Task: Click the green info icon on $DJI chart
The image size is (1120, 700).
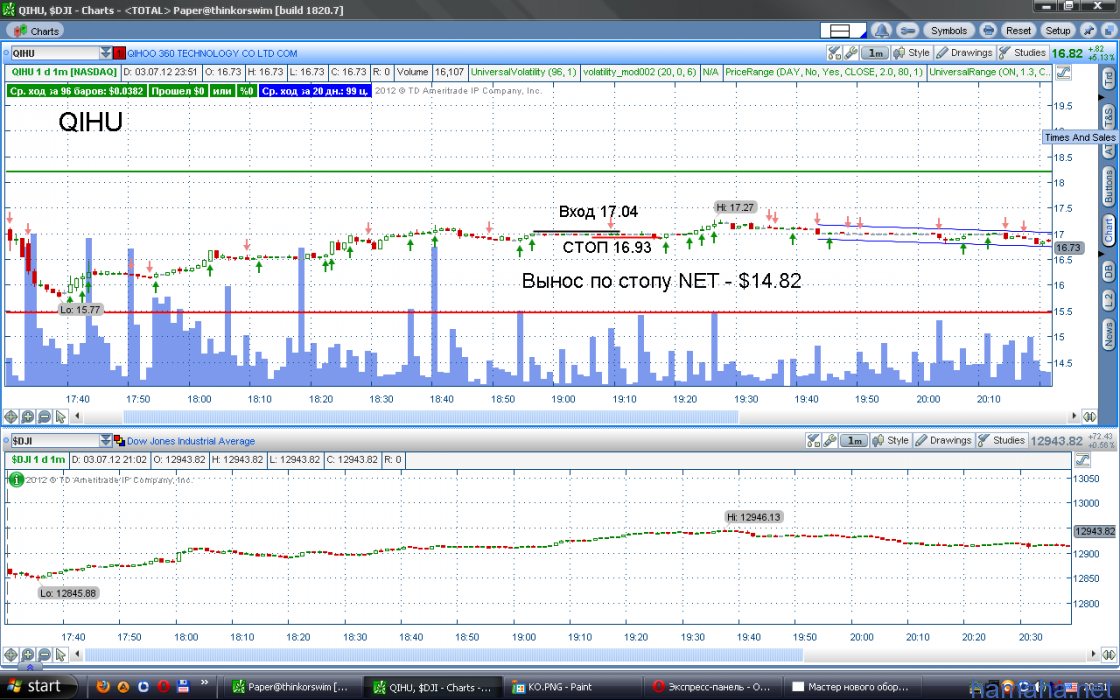Action: pos(16,479)
